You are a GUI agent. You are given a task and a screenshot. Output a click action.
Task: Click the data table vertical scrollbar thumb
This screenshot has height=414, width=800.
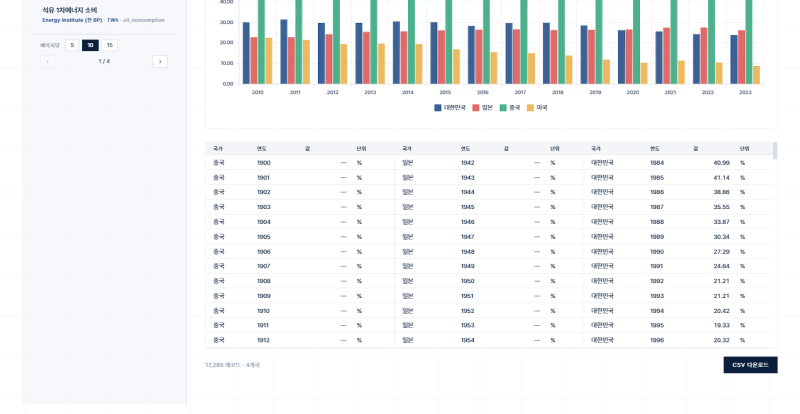[775, 151]
